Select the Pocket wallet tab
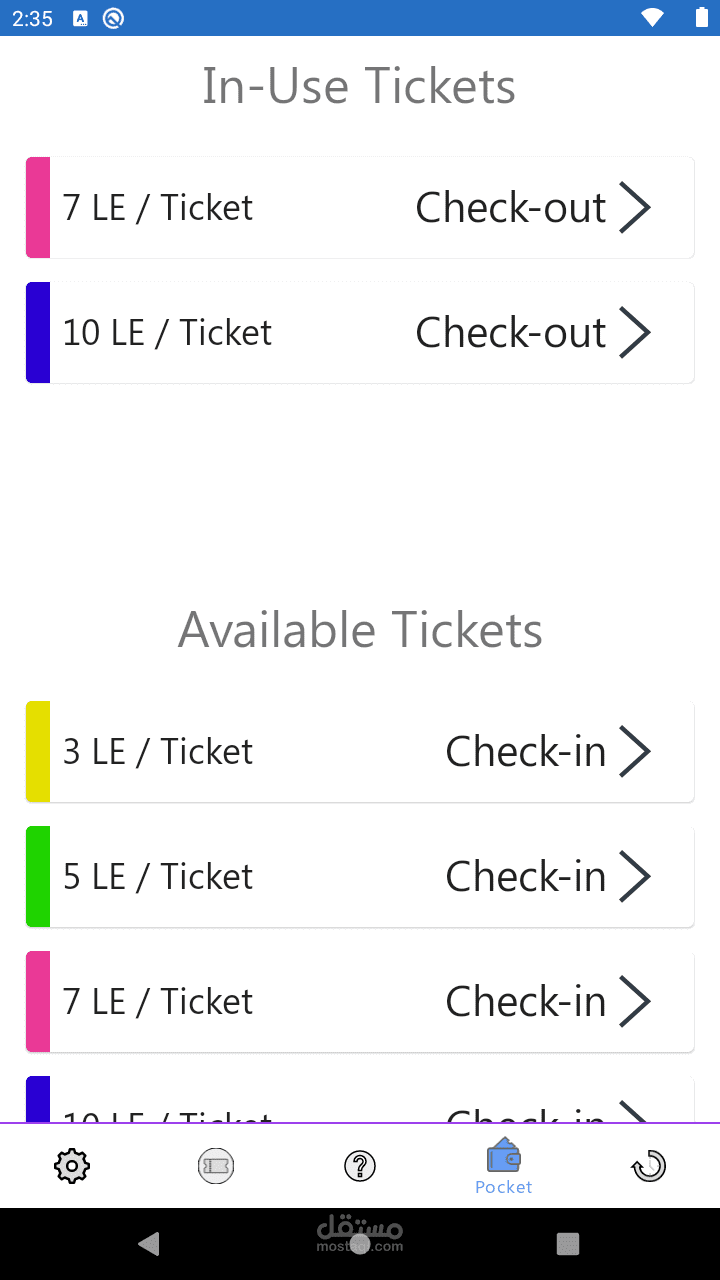Viewport: 720px width, 1280px height. [504, 1166]
